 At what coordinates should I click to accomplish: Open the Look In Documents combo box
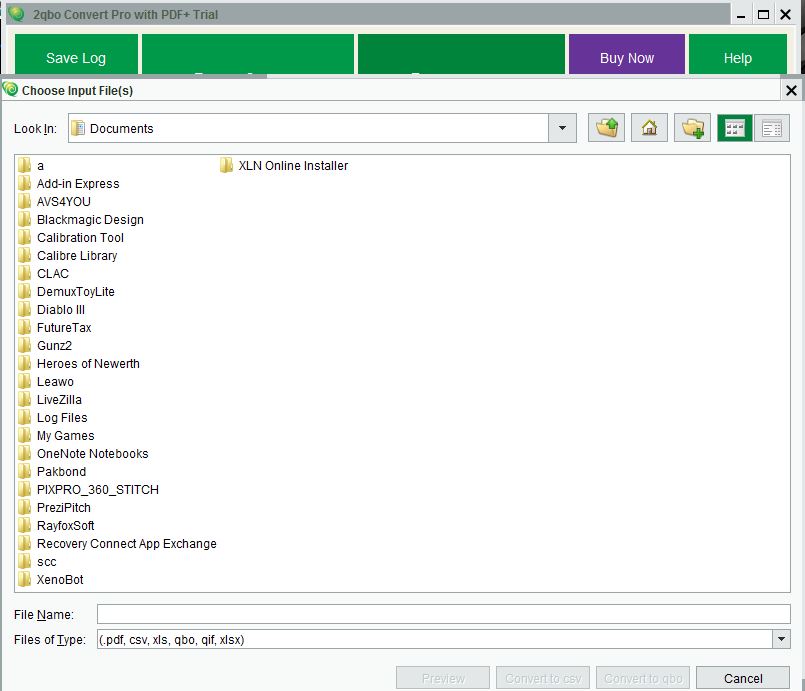(322, 128)
